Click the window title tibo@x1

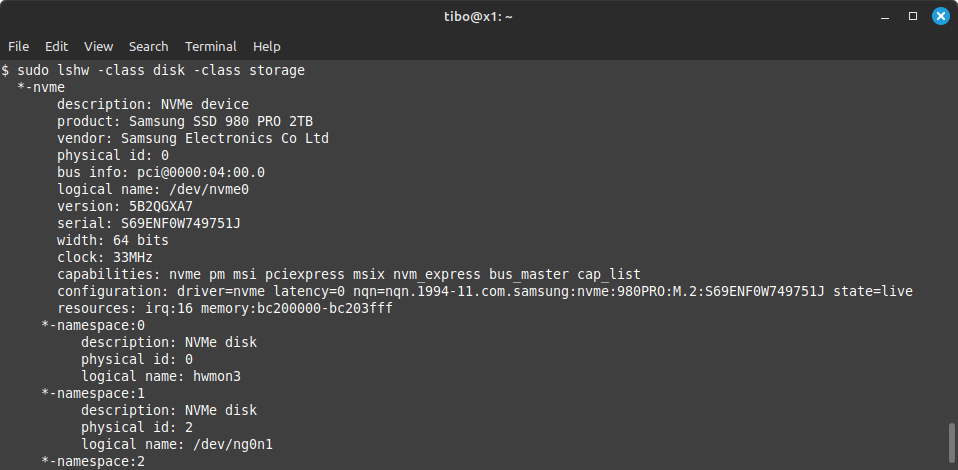[x=478, y=16]
